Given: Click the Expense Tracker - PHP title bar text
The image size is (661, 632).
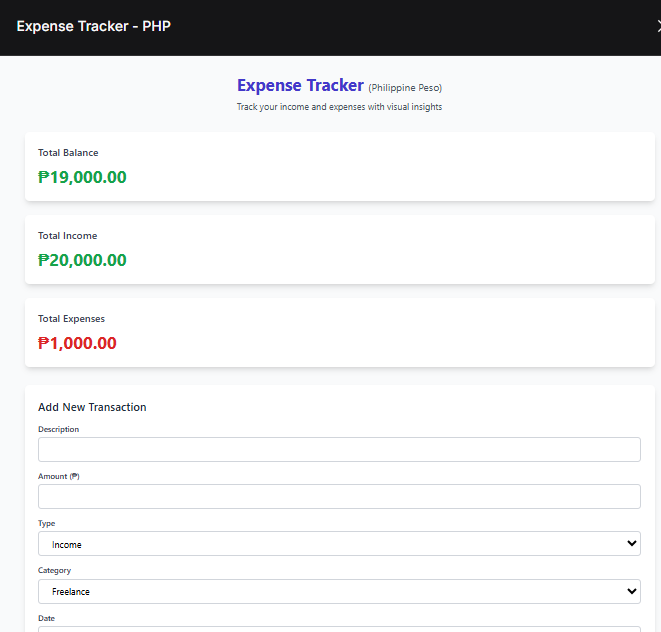Looking at the screenshot, I should 93,26.
